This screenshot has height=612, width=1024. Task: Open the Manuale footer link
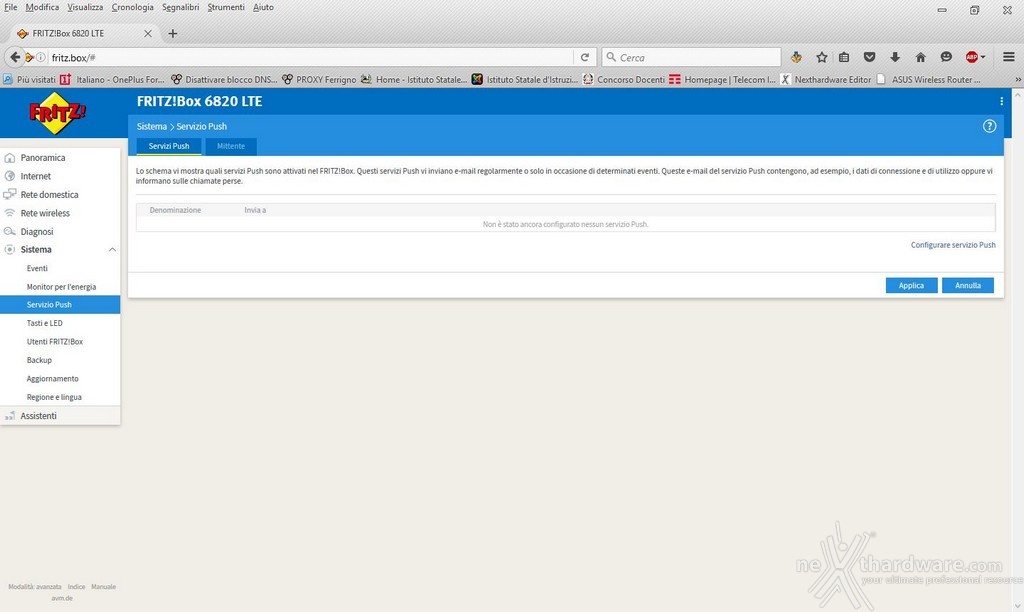[x=103, y=587]
